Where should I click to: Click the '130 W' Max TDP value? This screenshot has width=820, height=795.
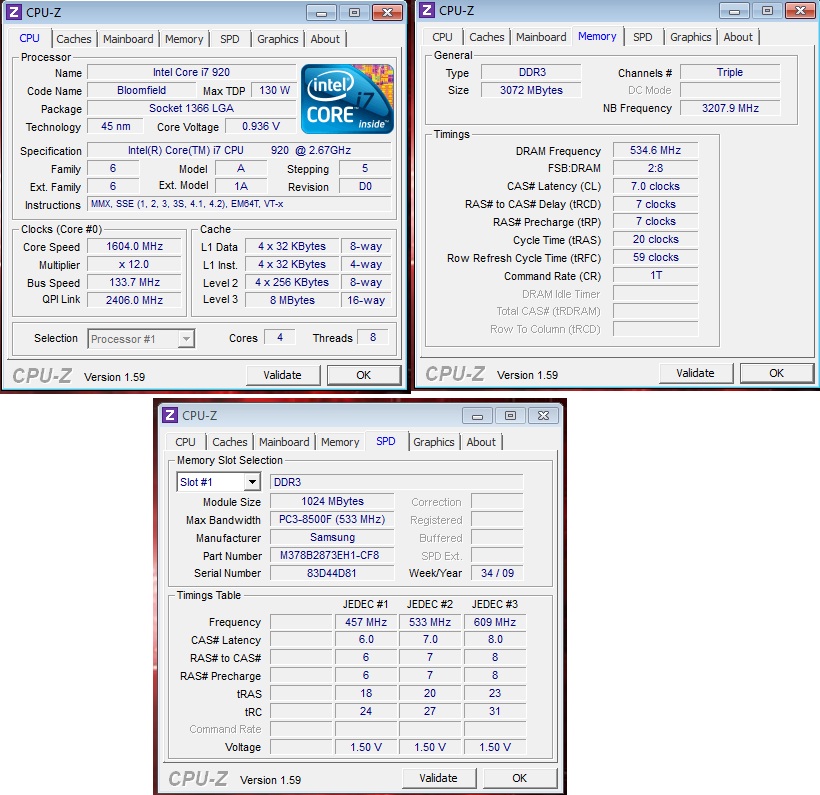pyautogui.click(x=274, y=90)
